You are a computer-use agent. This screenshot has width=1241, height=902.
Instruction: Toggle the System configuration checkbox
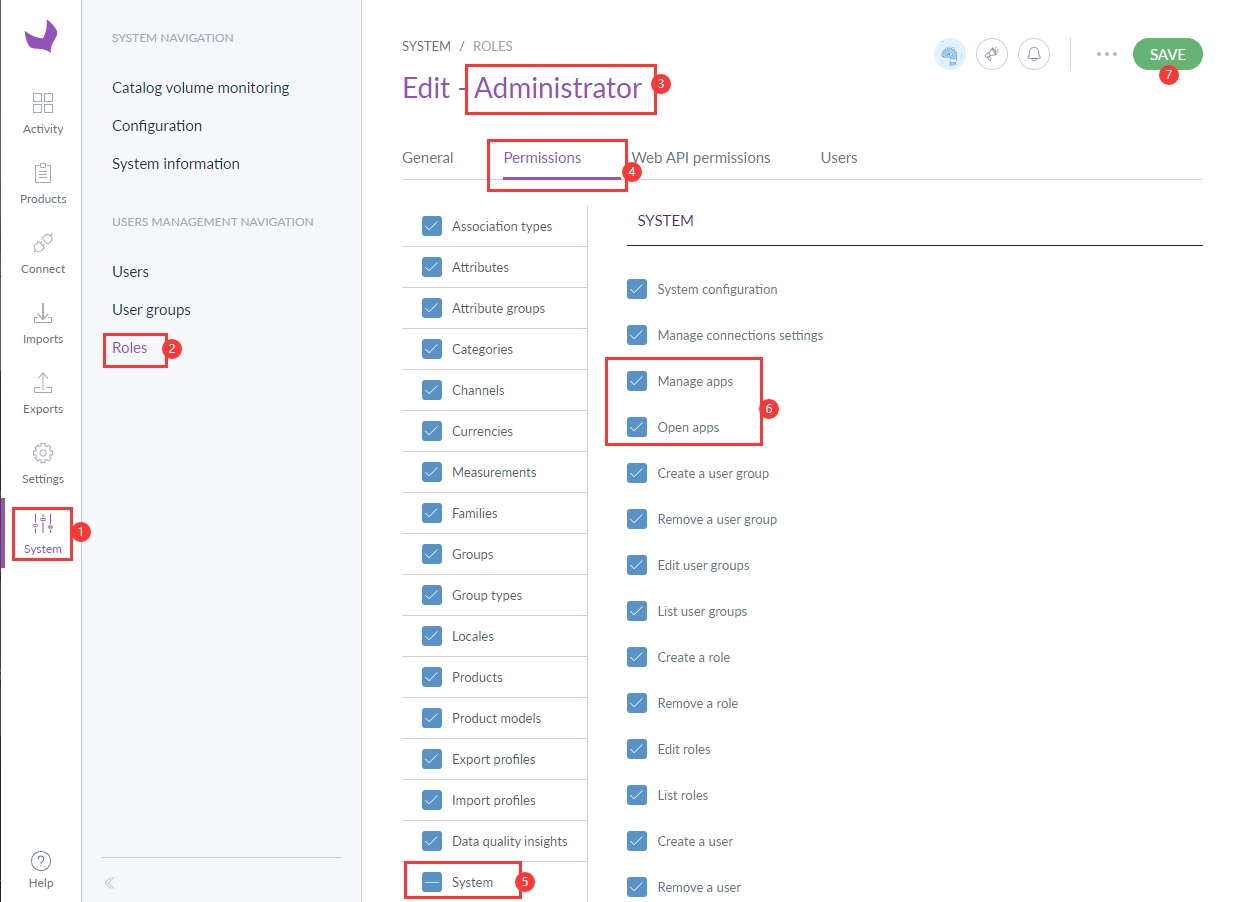[x=637, y=289]
